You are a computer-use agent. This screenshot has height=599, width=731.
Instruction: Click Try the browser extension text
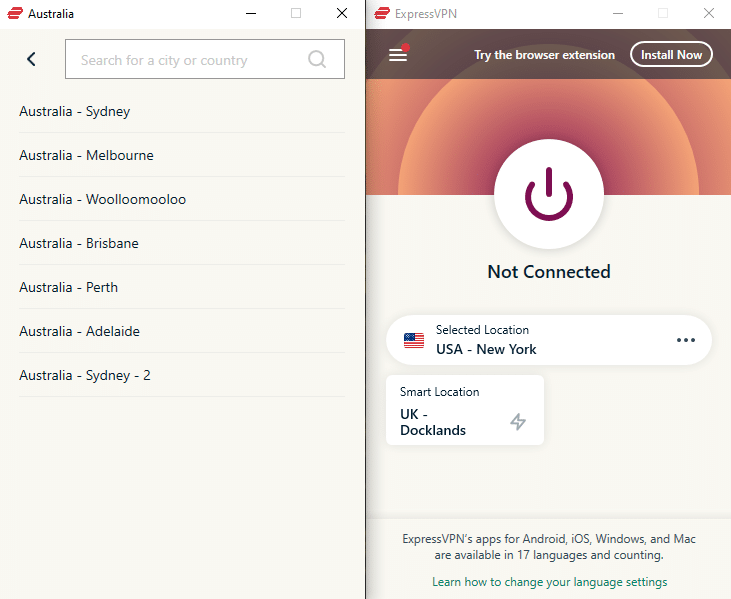point(545,55)
